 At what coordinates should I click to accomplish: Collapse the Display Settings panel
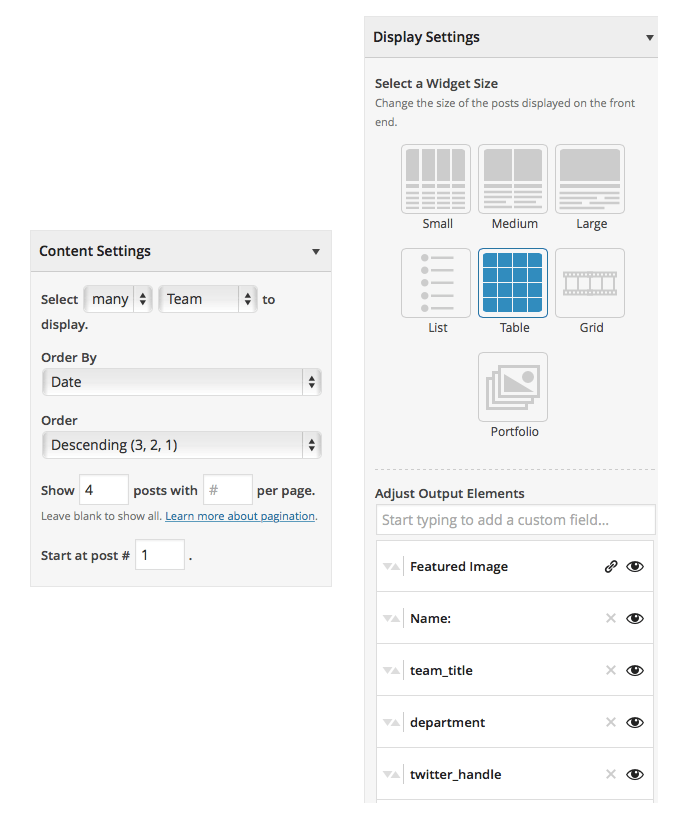[x=649, y=37]
